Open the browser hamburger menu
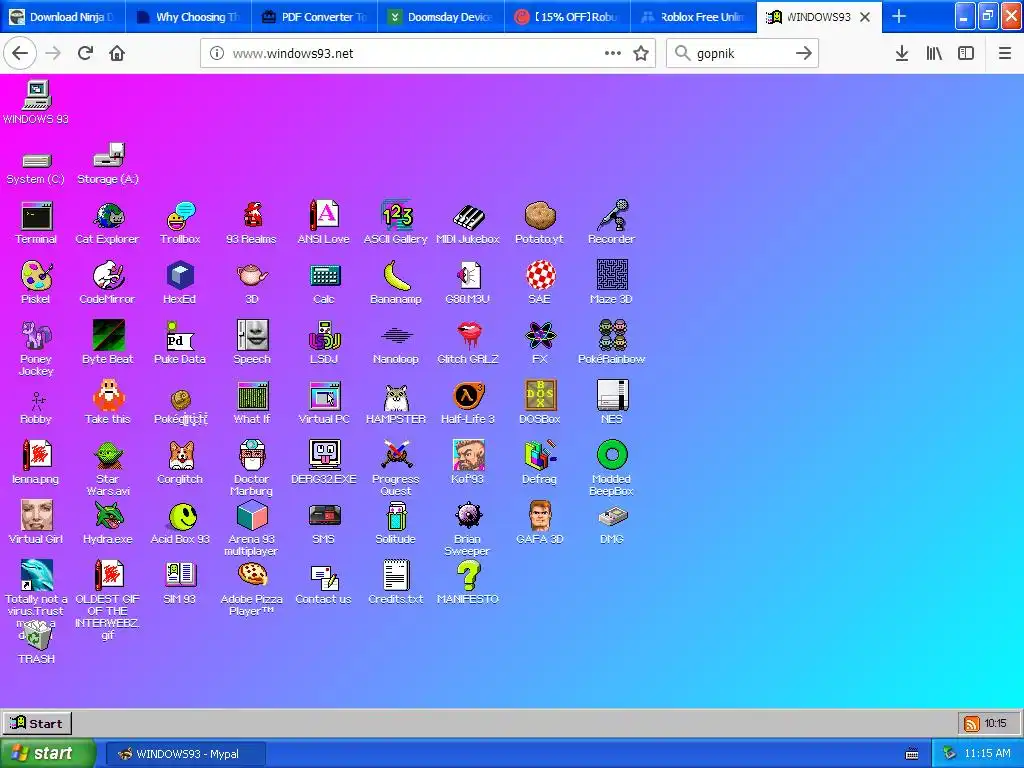Screen dimensions: 1024x768 (x=1004, y=54)
